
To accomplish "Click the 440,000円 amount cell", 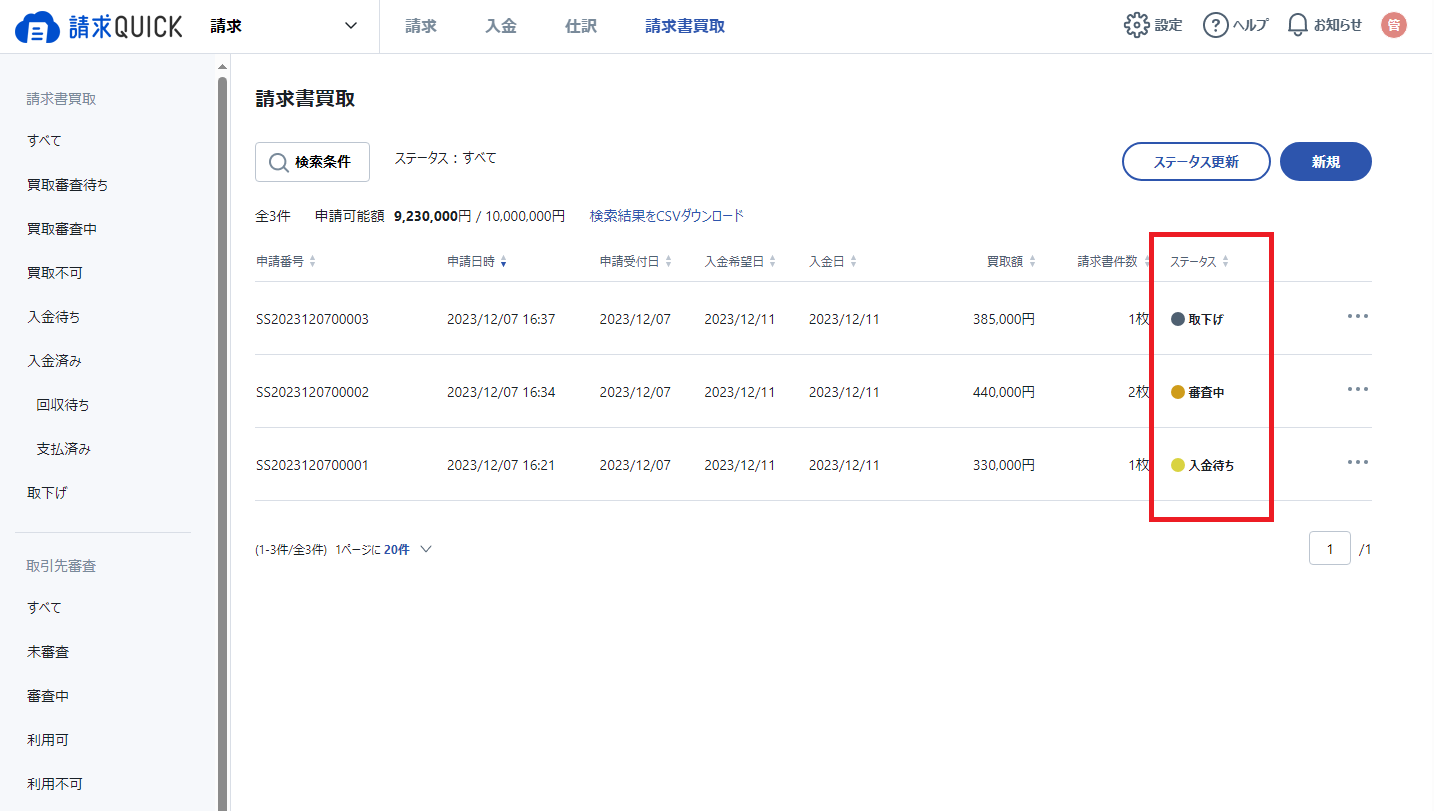I will [x=1003, y=392].
